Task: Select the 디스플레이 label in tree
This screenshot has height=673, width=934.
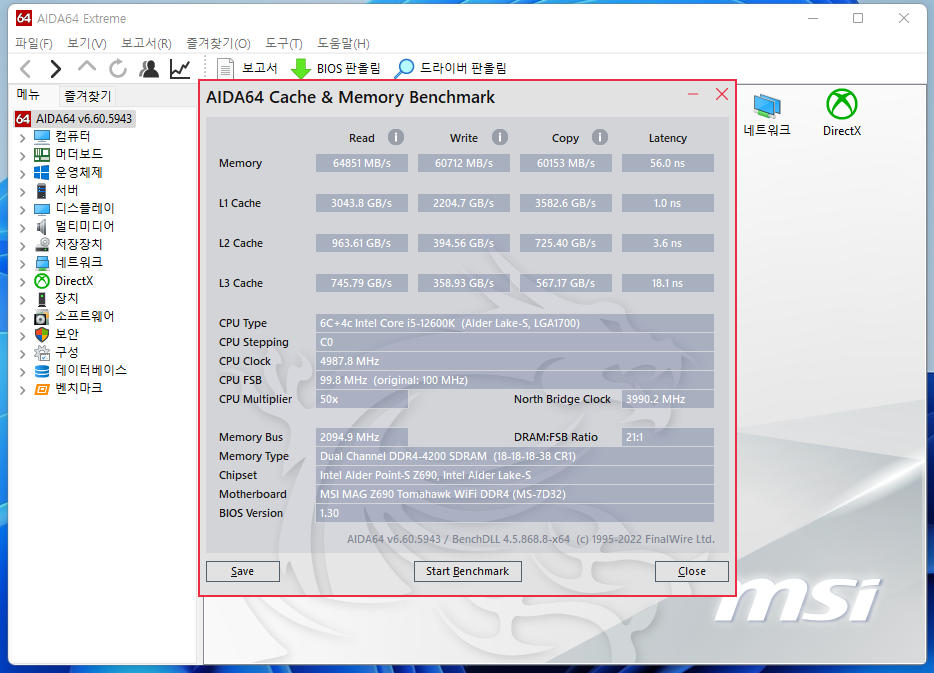Action: [85, 209]
